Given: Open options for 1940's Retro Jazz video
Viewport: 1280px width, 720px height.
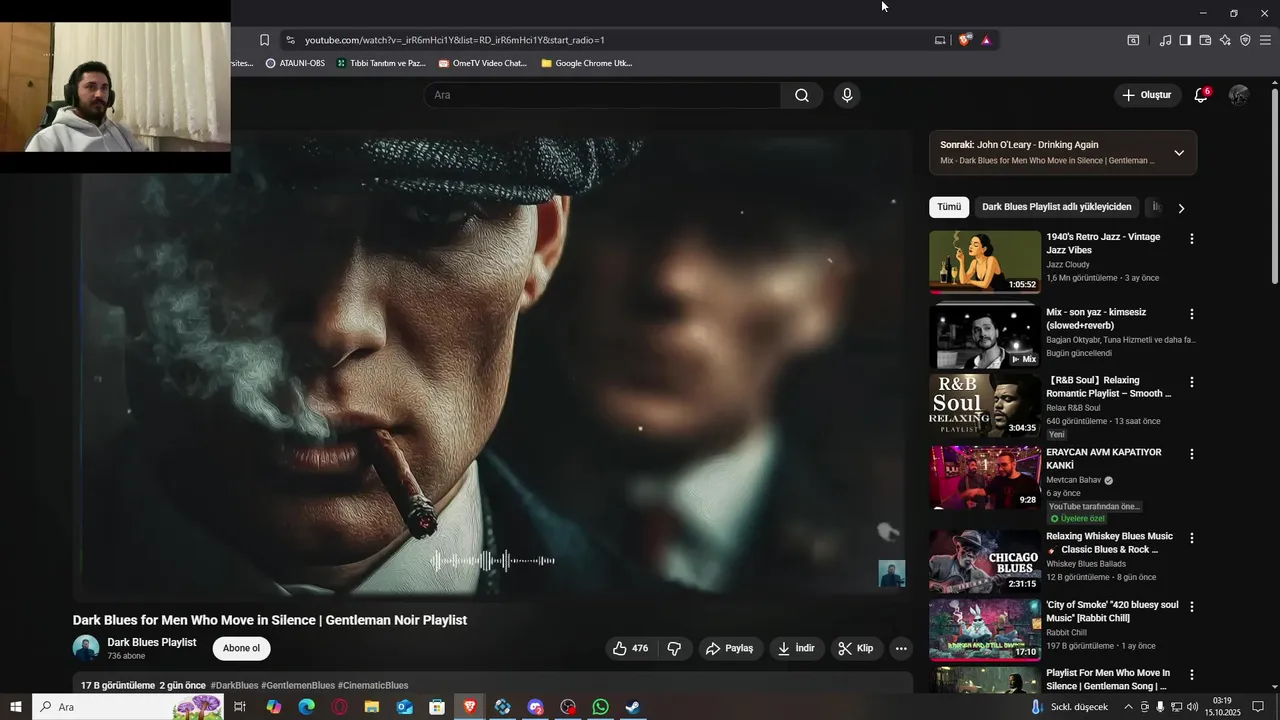Looking at the screenshot, I should click(1191, 239).
